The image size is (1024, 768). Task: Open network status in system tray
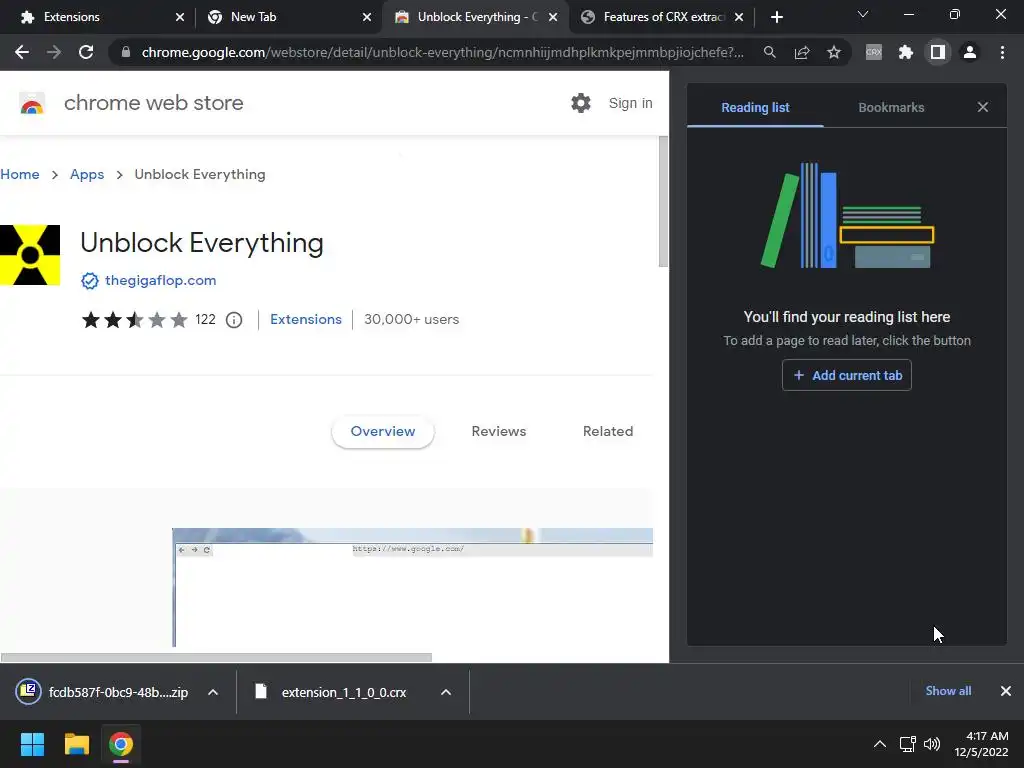[907, 744]
